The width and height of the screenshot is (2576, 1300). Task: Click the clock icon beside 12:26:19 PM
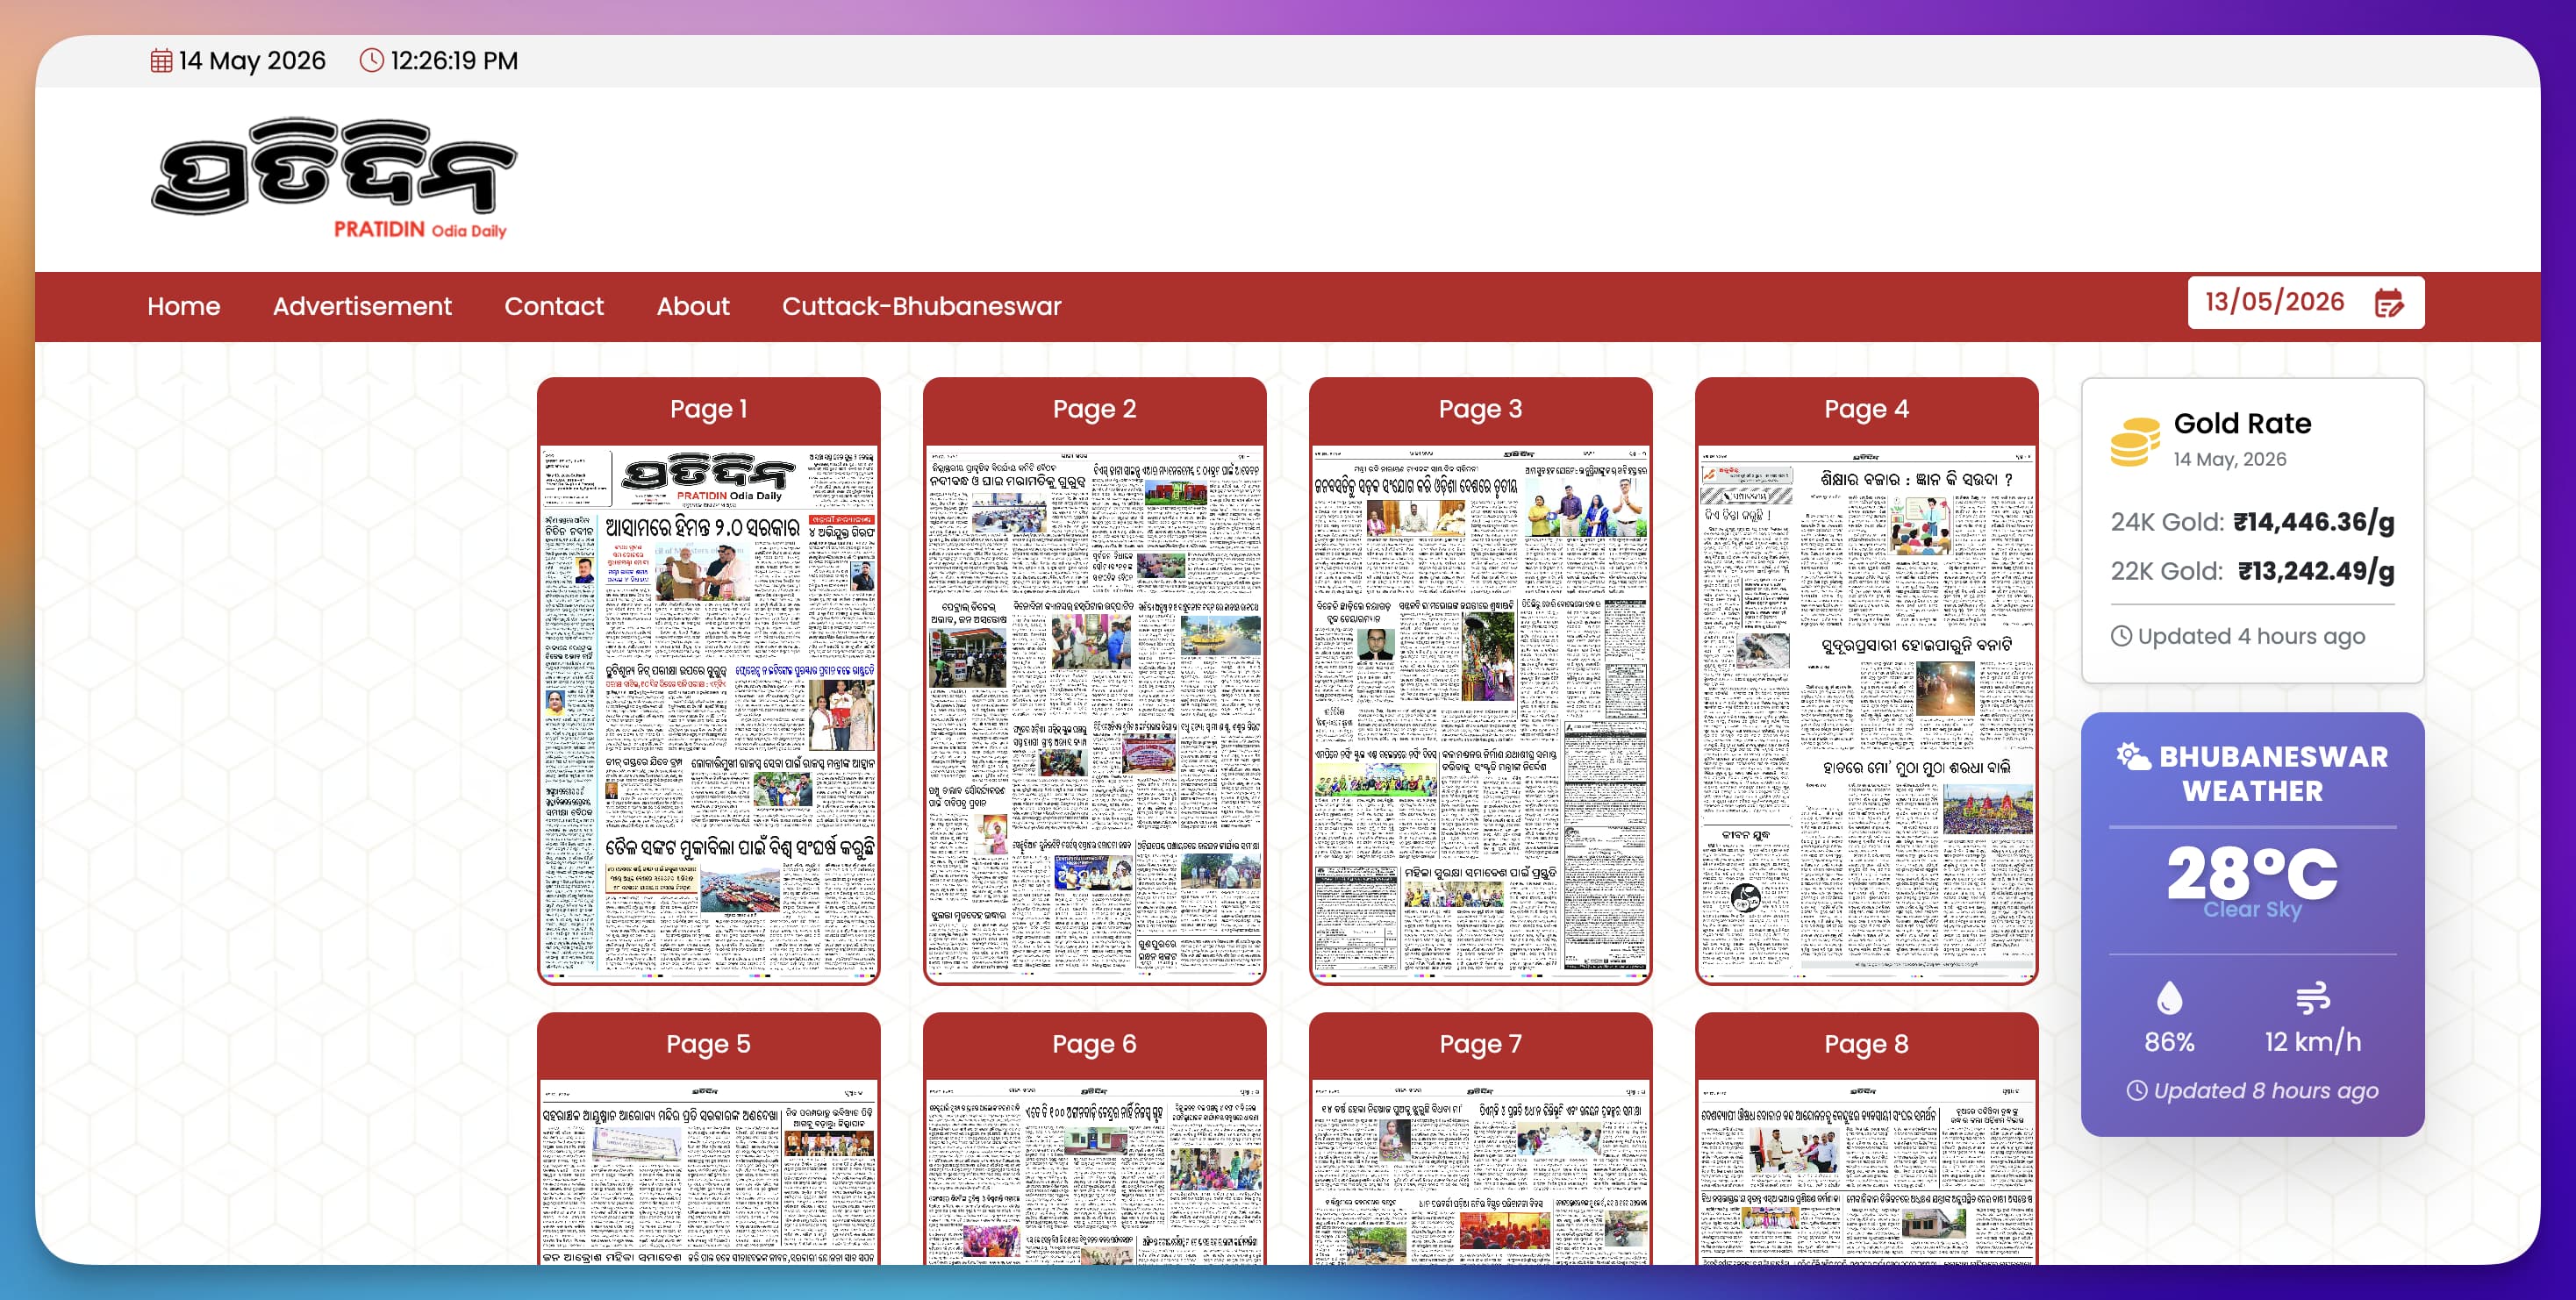(x=371, y=60)
